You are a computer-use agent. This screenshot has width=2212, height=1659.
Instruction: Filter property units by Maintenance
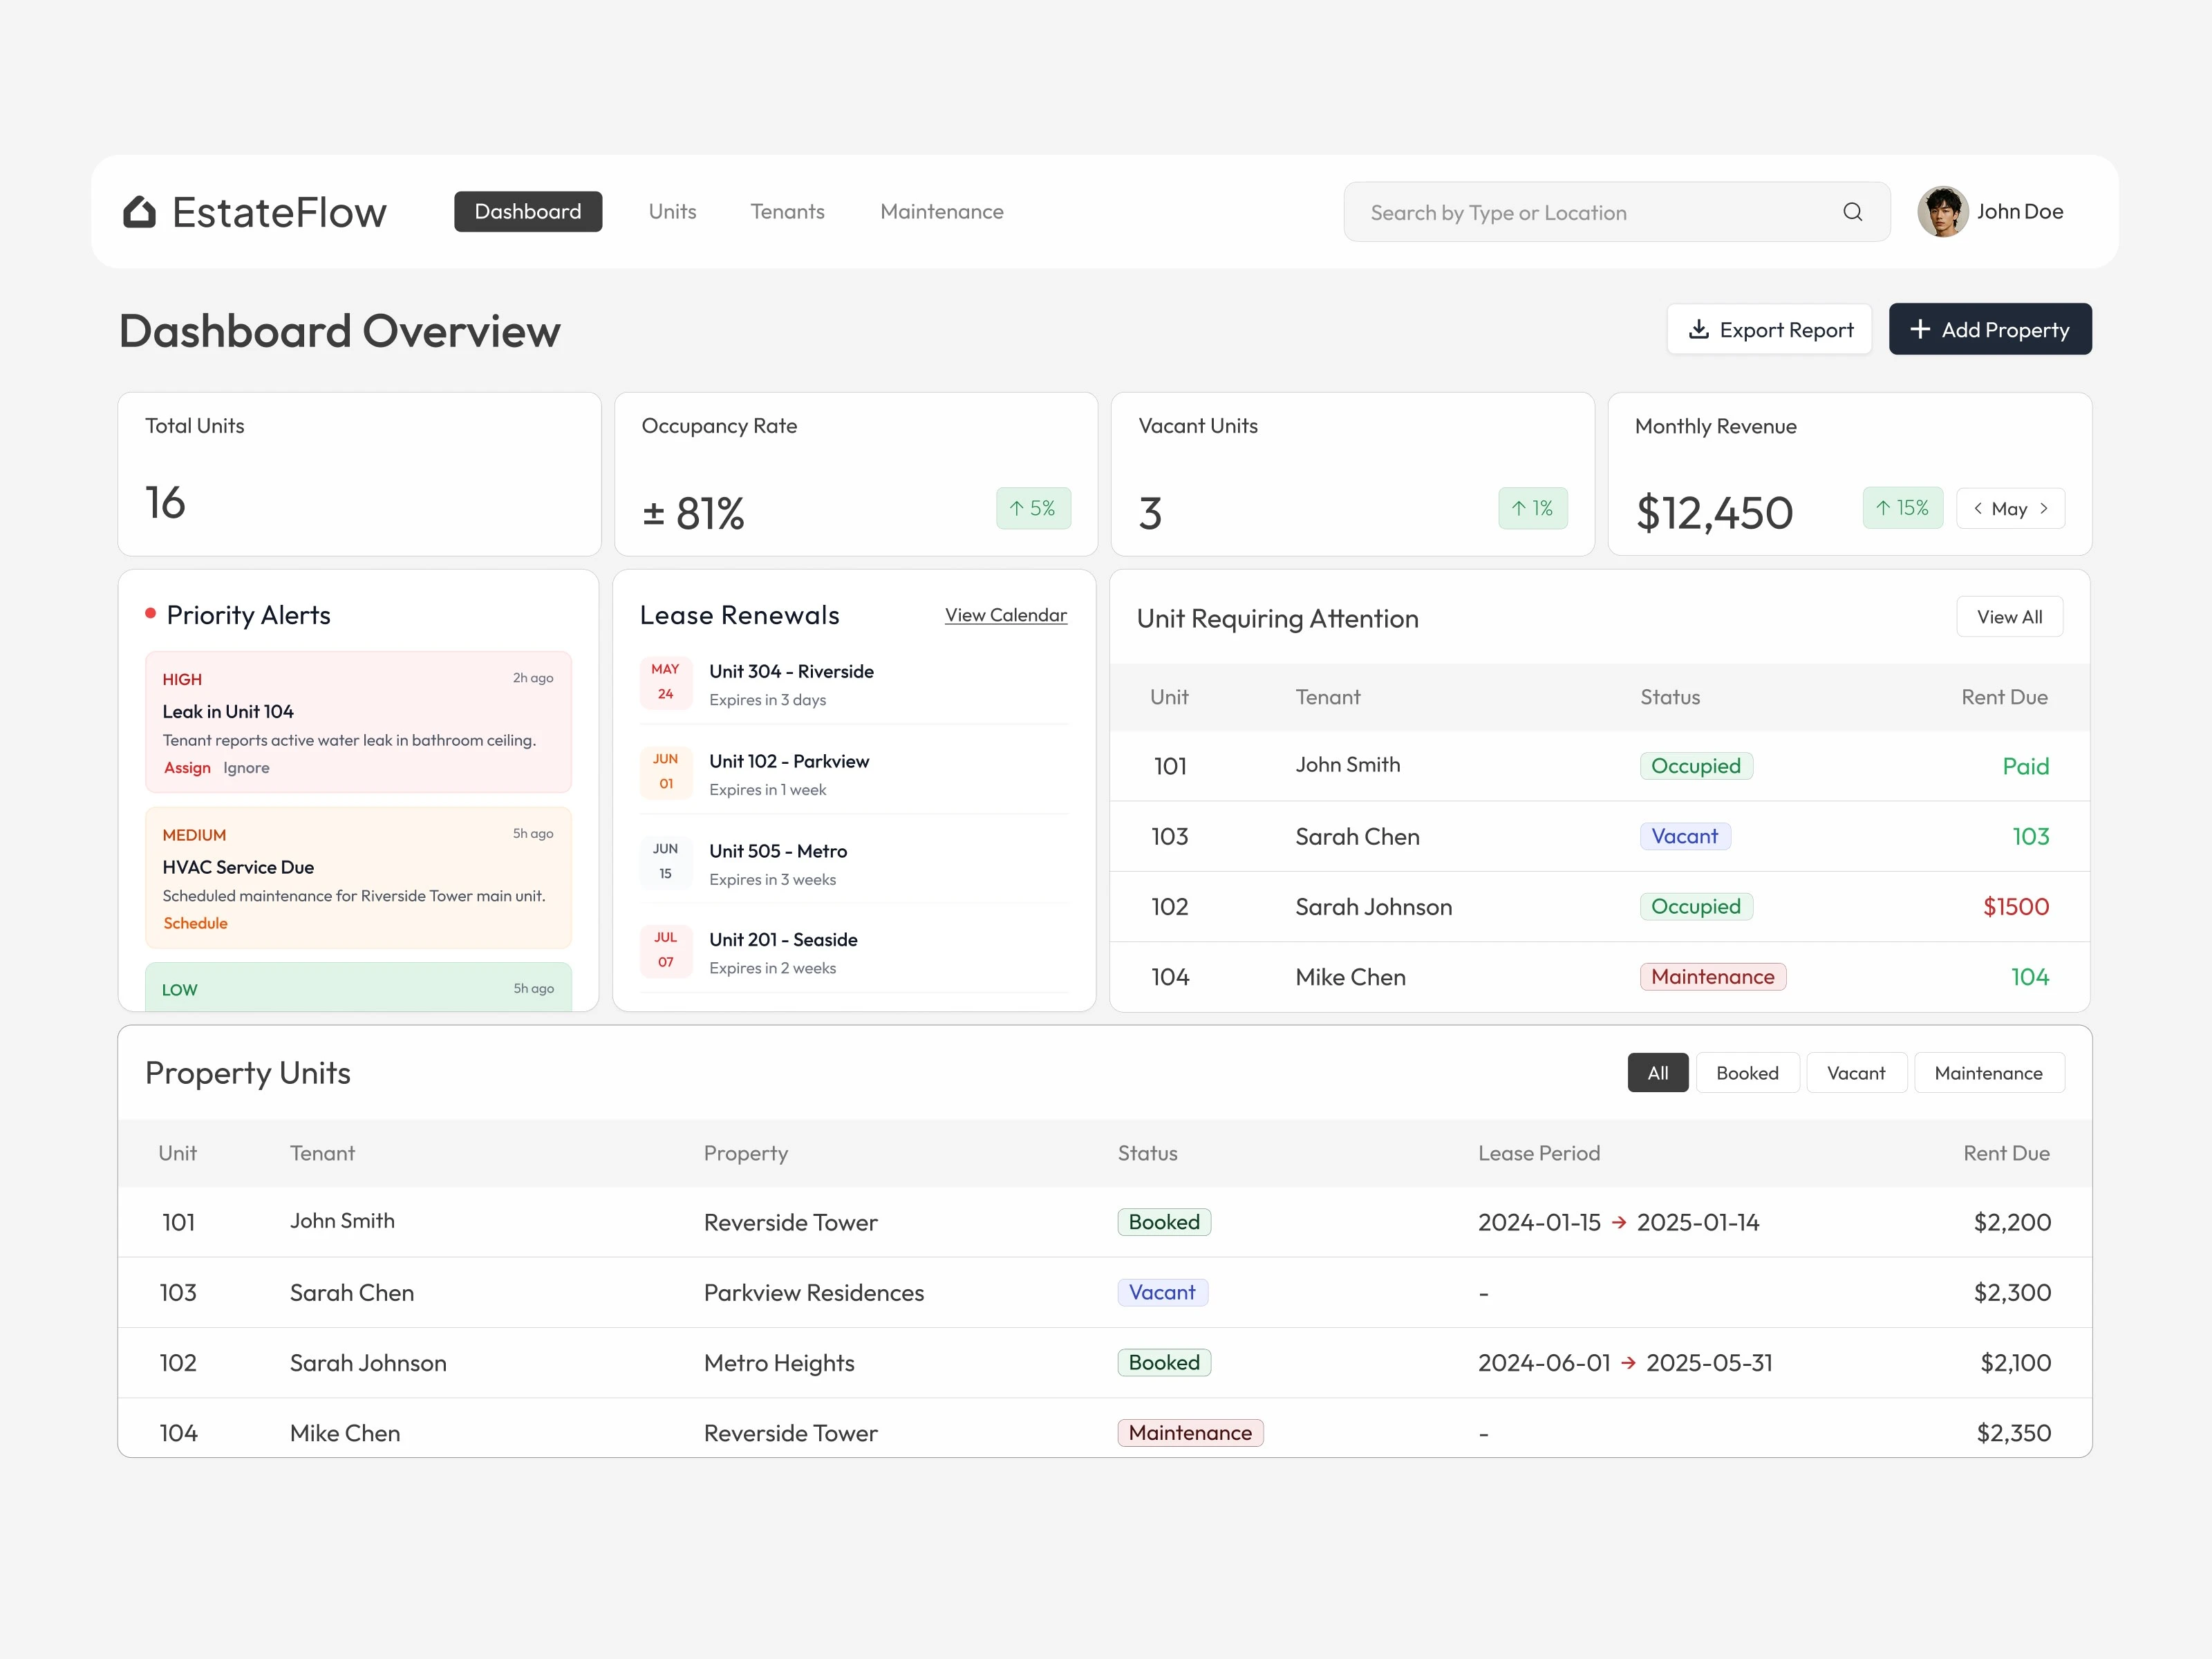(1987, 1073)
